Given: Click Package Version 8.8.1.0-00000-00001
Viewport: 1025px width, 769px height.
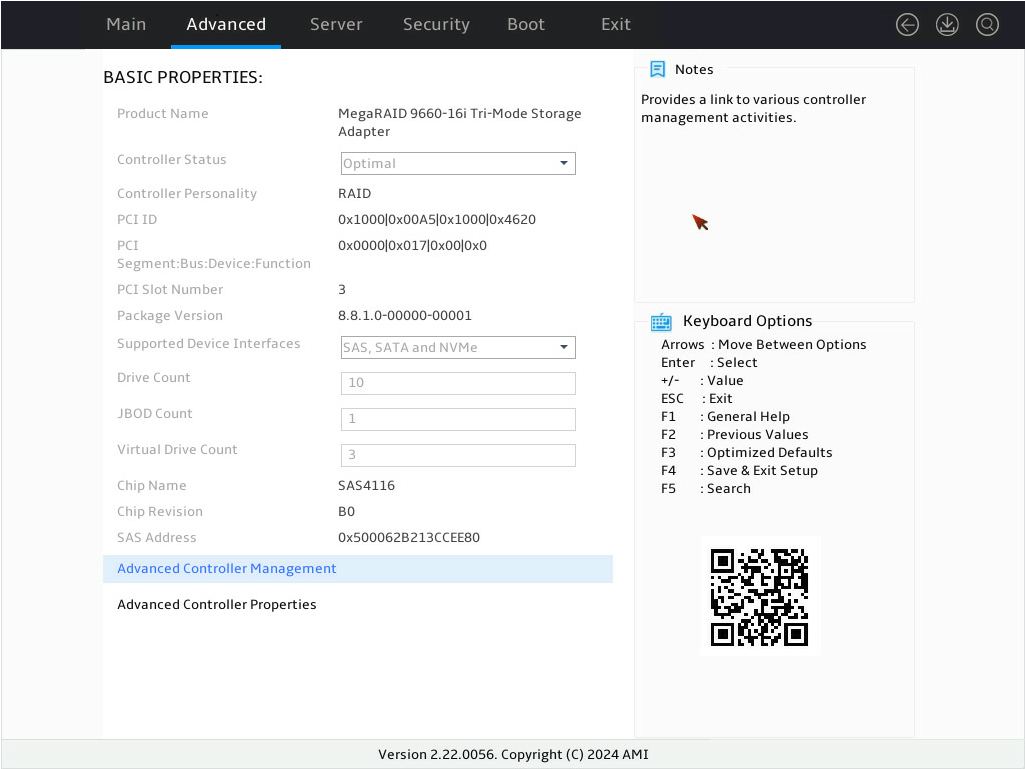Looking at the screenshot, I should pos(405,316).
